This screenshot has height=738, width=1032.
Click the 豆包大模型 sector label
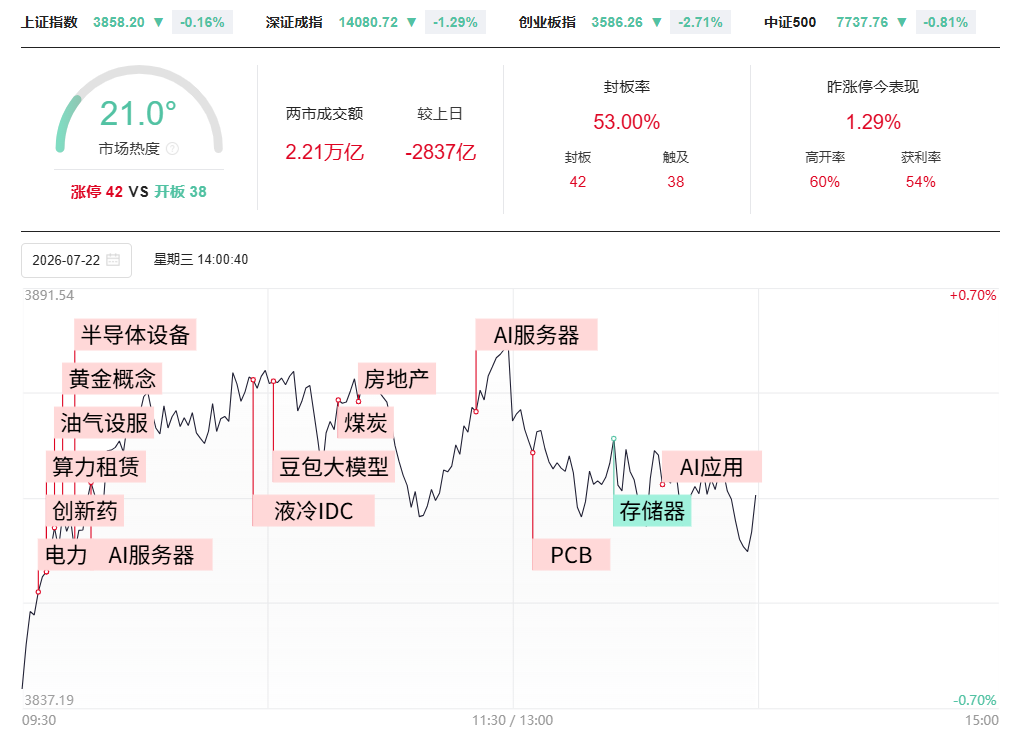pyautogui.click(x=334, y=467)
